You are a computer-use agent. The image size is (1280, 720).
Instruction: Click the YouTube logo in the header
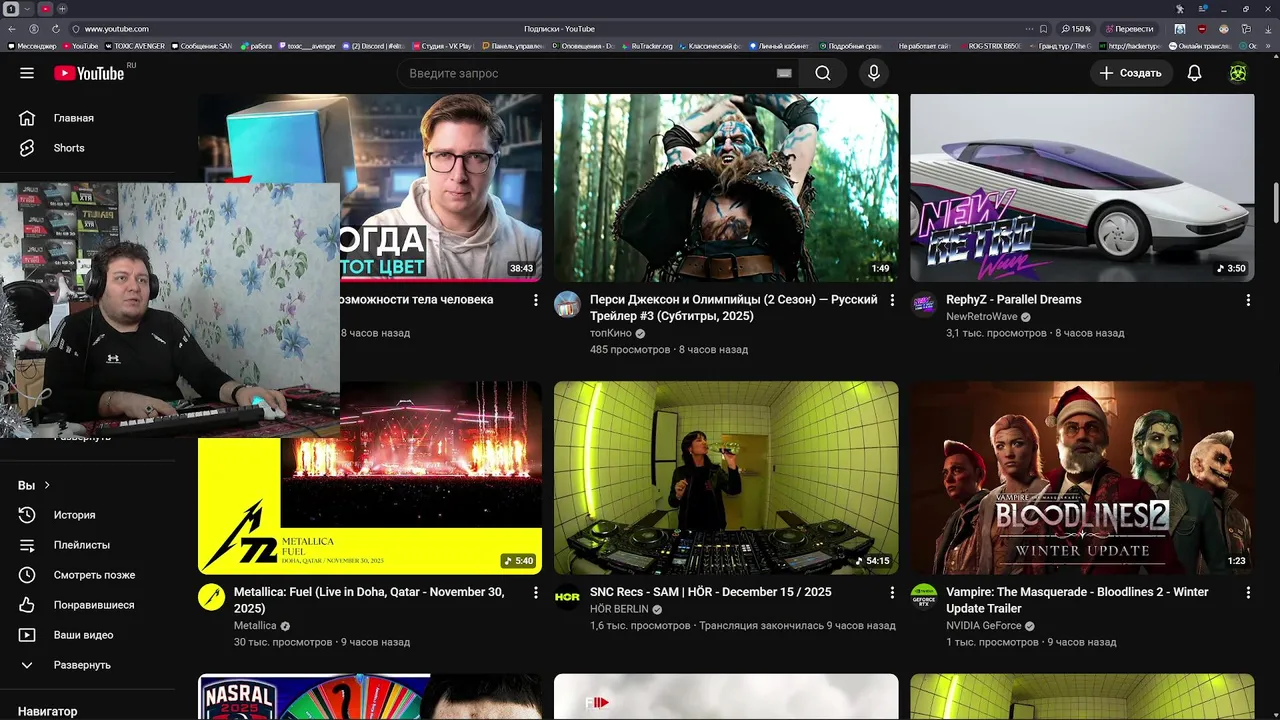click(x=89, y=73)
